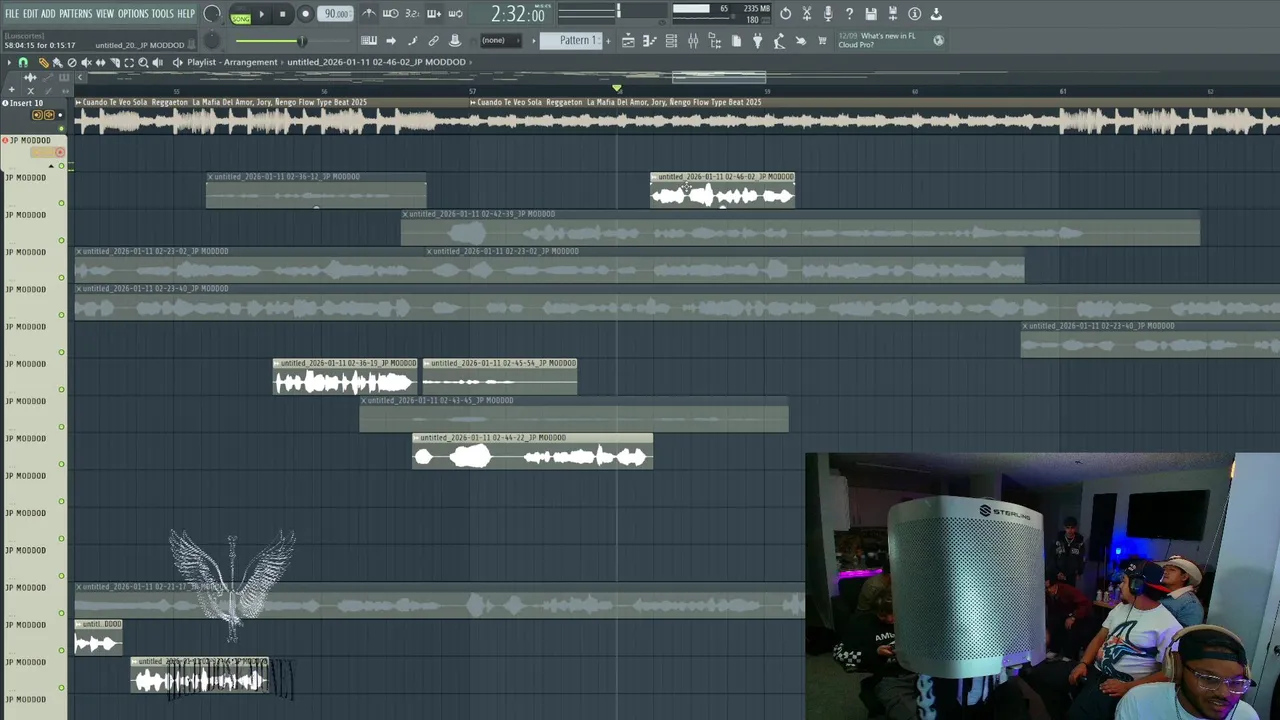This screenshot has width=1280, height=720.
Task: Select the Playlist draw pencil tool
Action: pyautogui.click(x=43, y=62)
